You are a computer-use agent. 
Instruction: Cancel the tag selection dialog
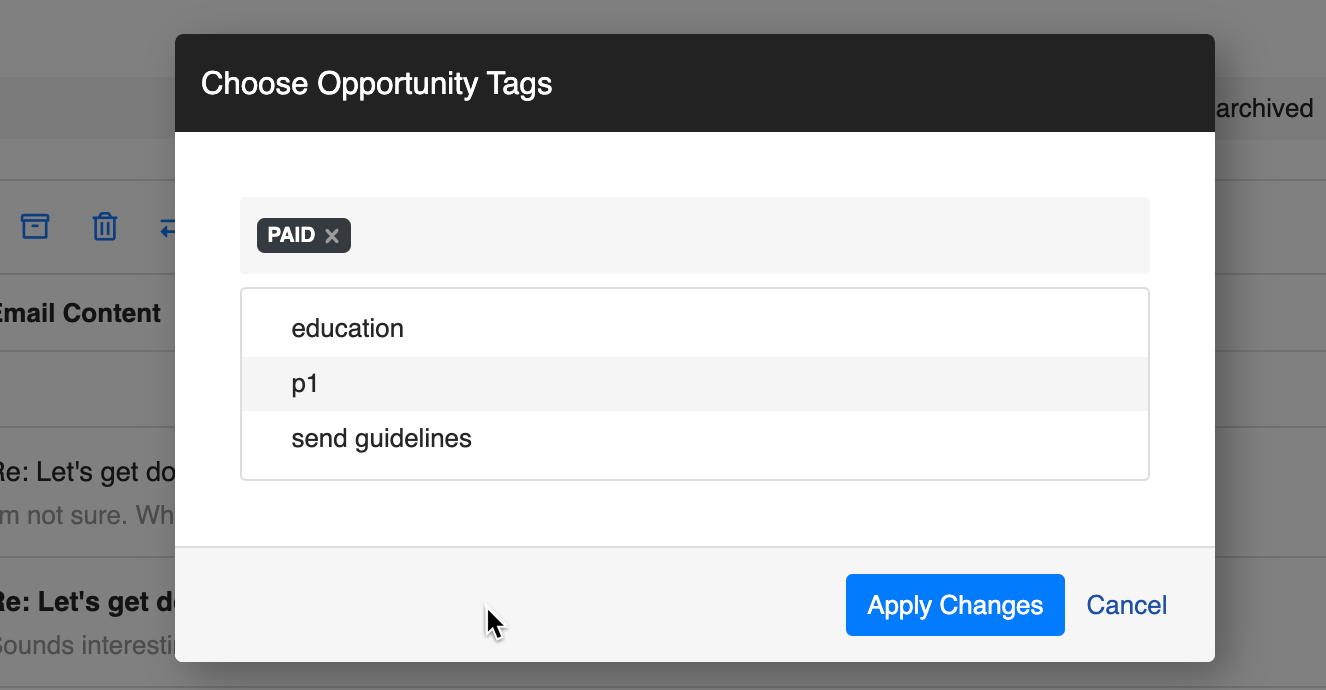click(1126, 605)
